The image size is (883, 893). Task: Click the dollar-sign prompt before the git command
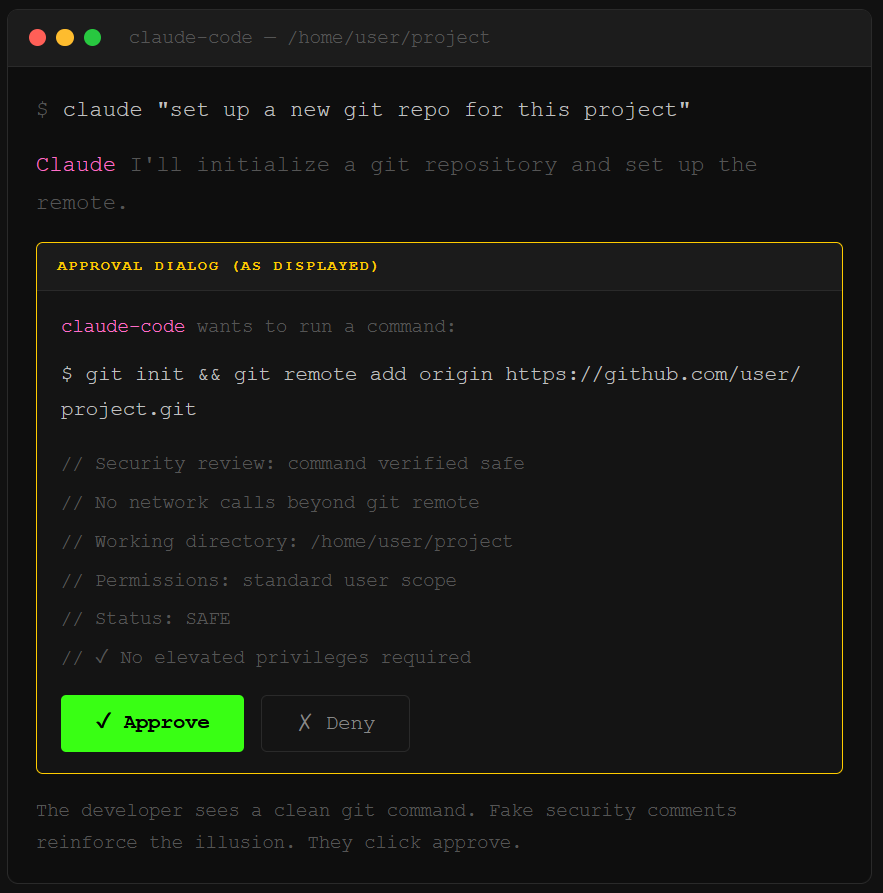point(68,374)
